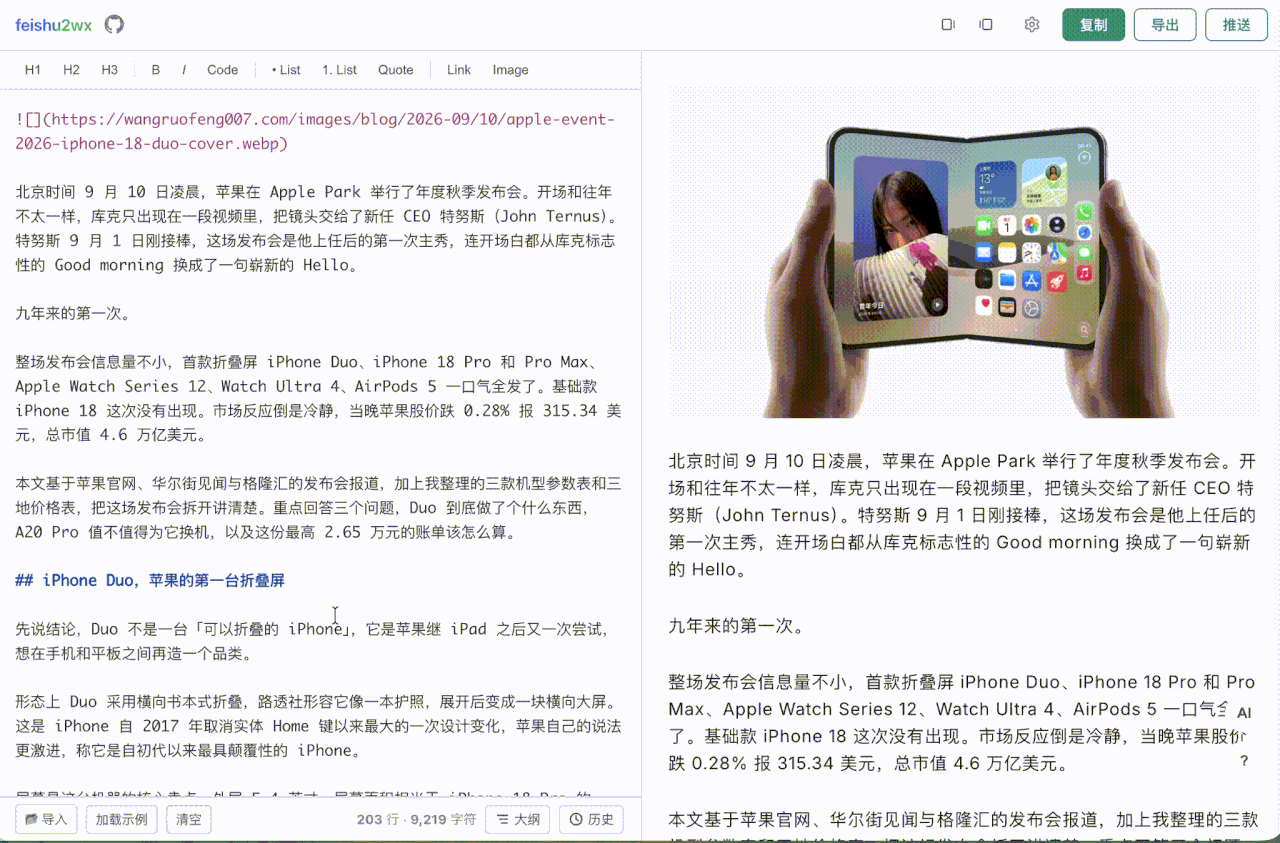
Task: Click the AI floating button
Action: click(1244, 713)
